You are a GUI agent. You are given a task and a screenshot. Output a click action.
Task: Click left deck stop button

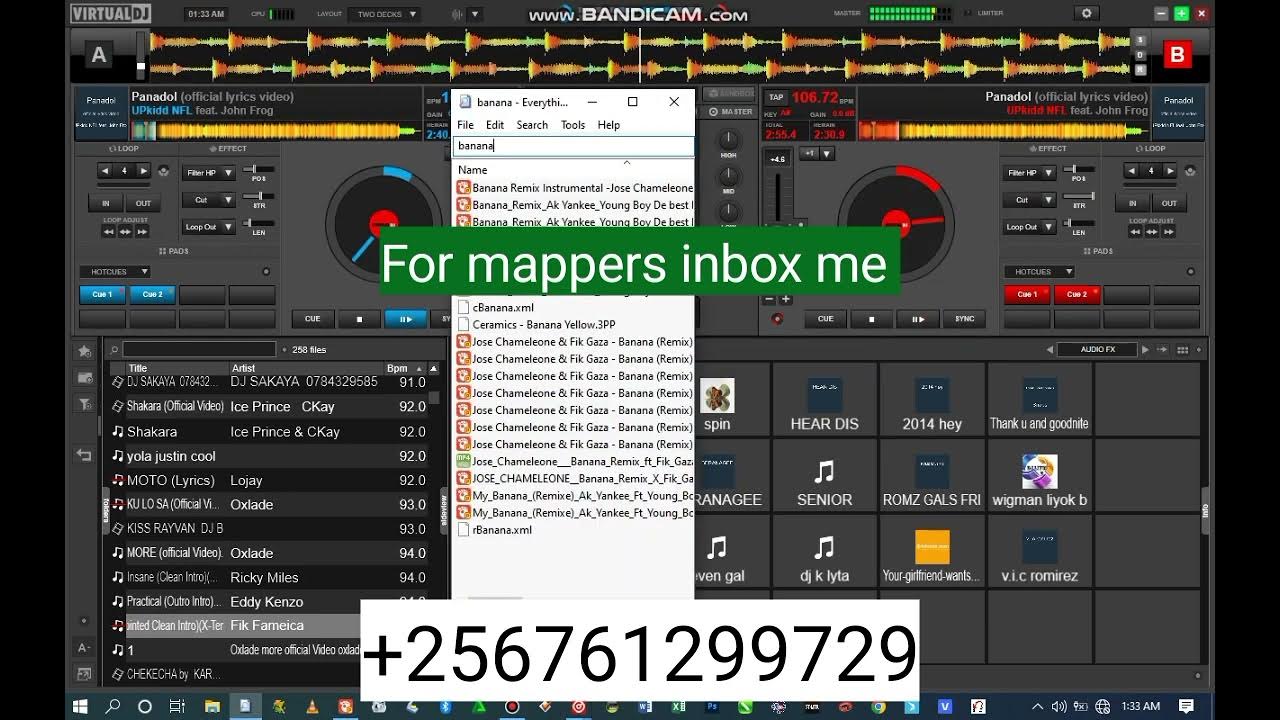360,319
